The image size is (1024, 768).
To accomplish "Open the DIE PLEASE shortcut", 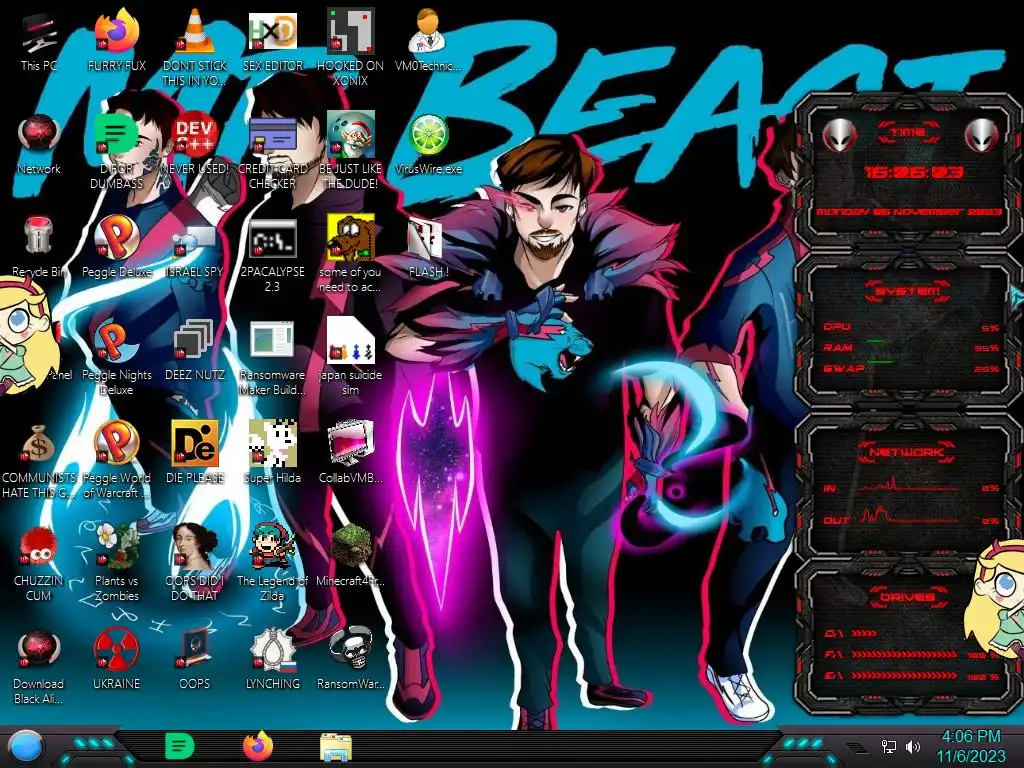I will pos(195,454).
